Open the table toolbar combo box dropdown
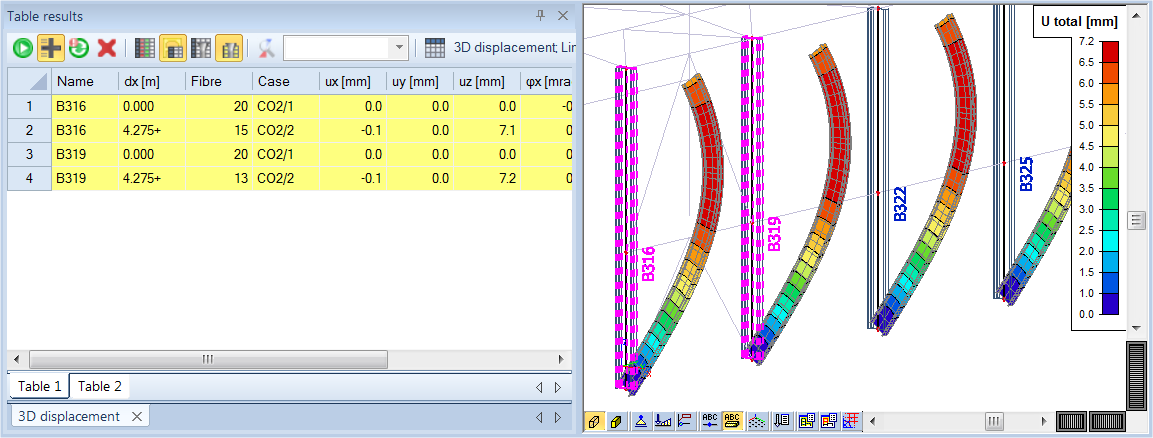This screenshot has height=438, width=1153. (x=399, y=48)
